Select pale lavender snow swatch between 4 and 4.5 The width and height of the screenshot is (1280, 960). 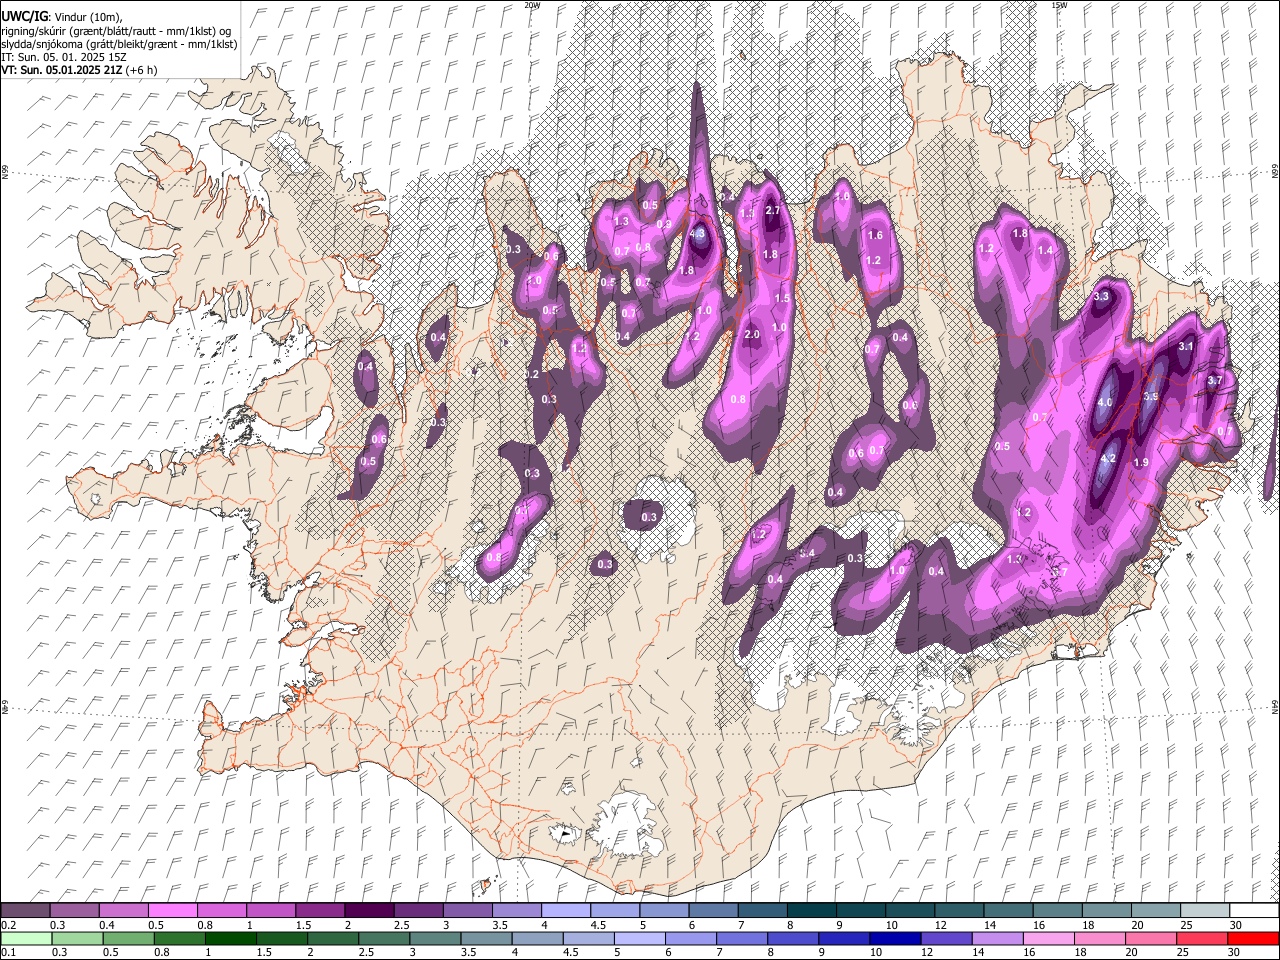(564, 910)
